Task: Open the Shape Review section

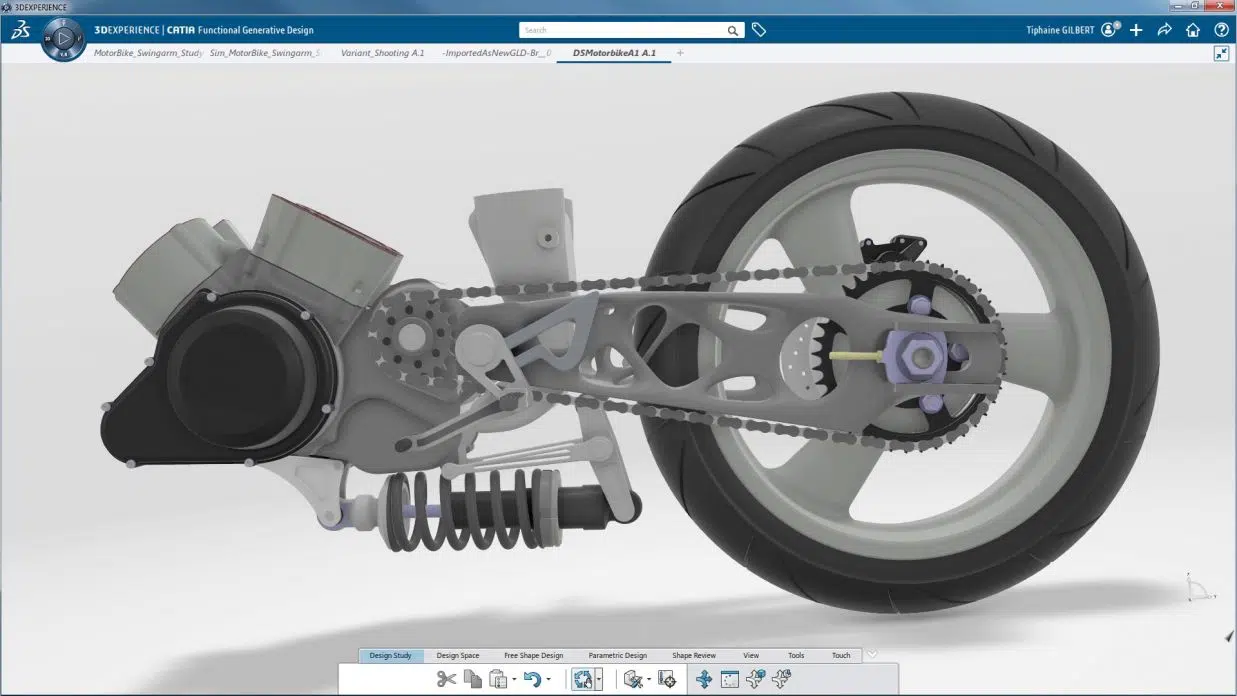Action: coord(694,655)
